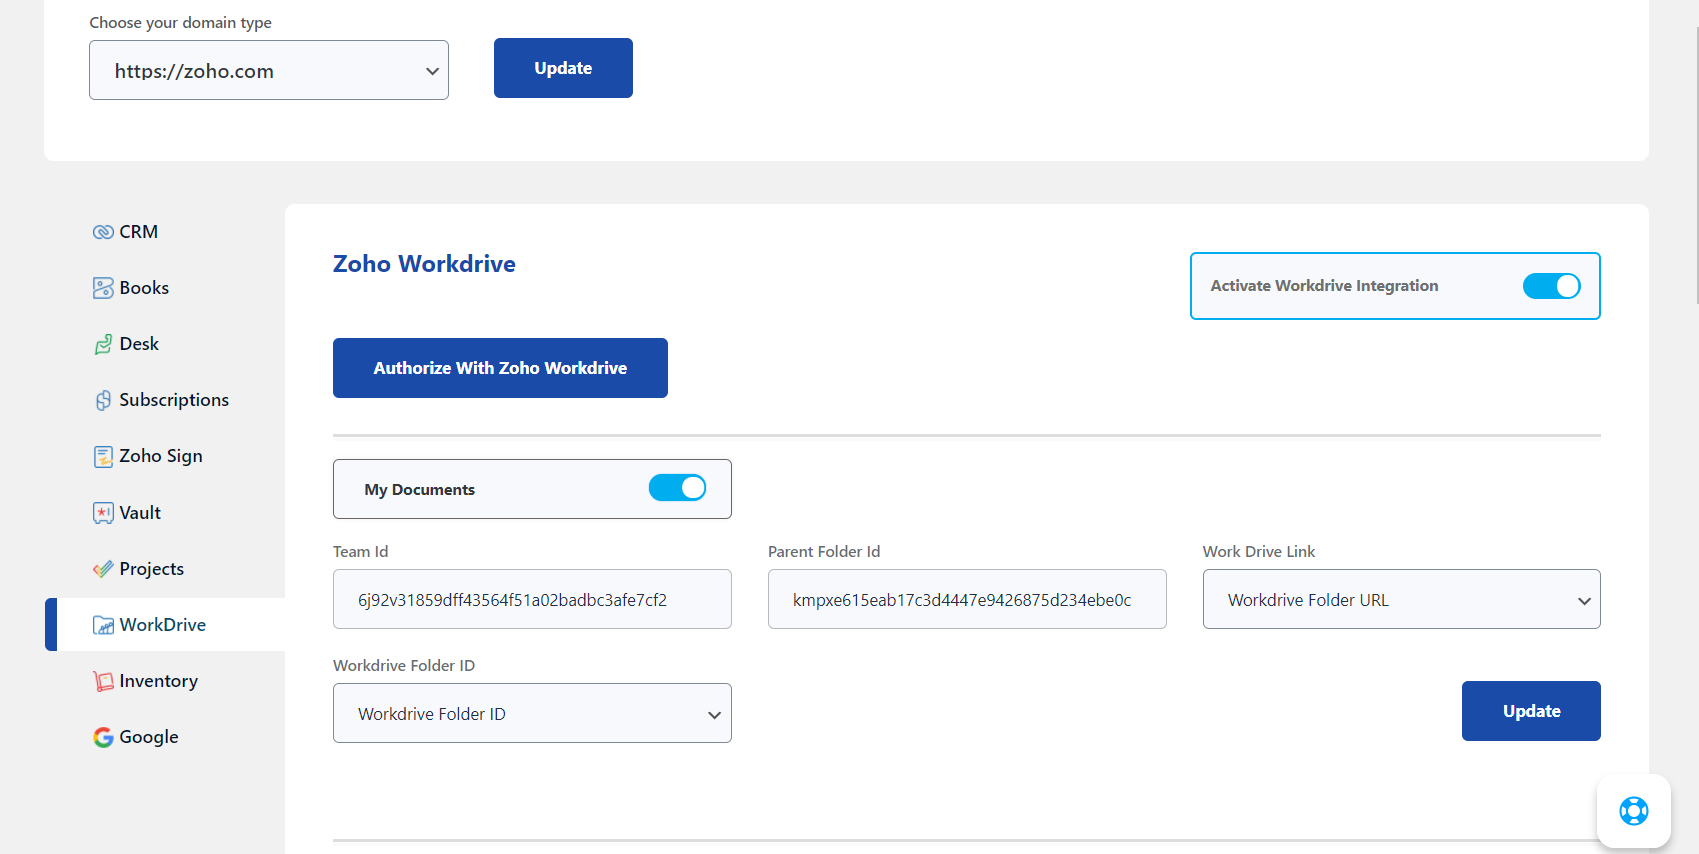Click the 'Work Drive Link' label

[1259, 551]
